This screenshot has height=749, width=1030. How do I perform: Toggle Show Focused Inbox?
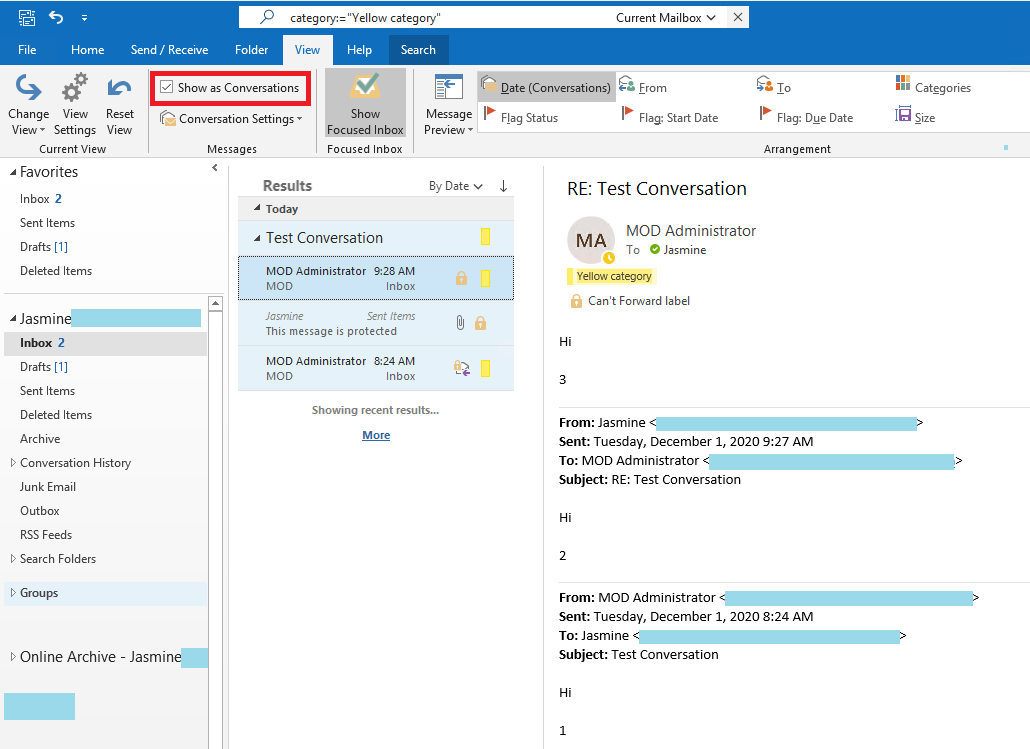click(365, 104)
